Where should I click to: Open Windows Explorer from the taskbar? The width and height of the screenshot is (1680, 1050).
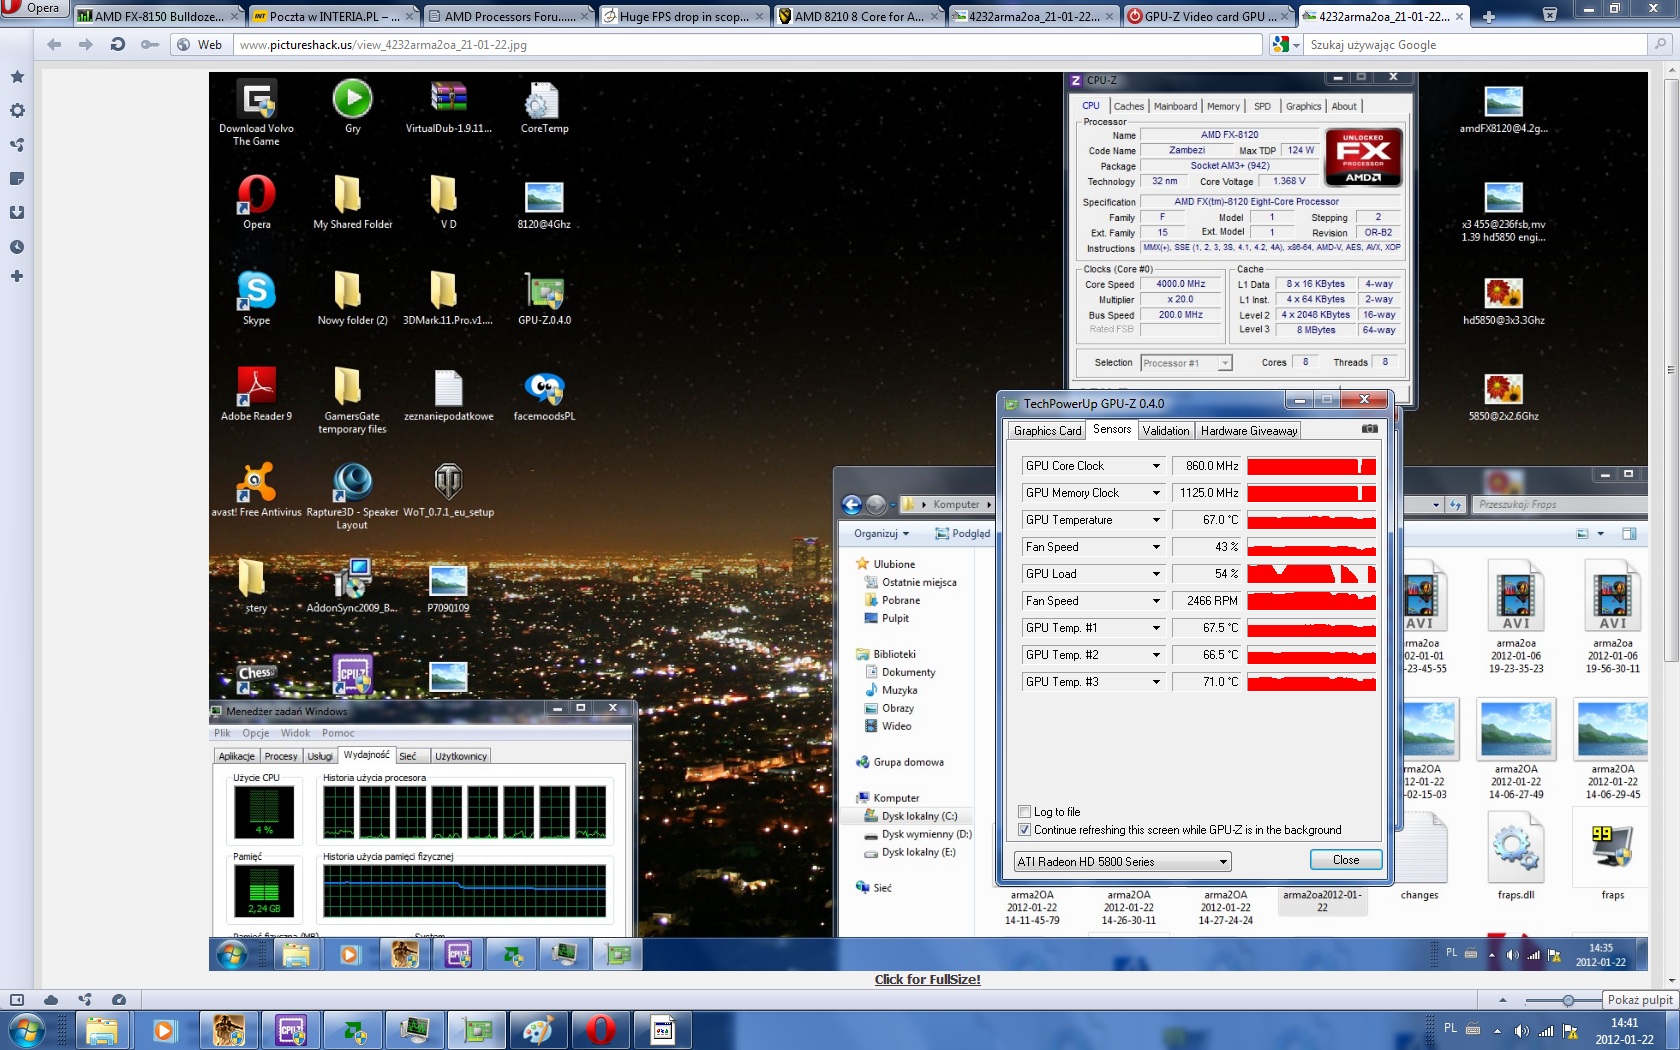point(101,1030)
